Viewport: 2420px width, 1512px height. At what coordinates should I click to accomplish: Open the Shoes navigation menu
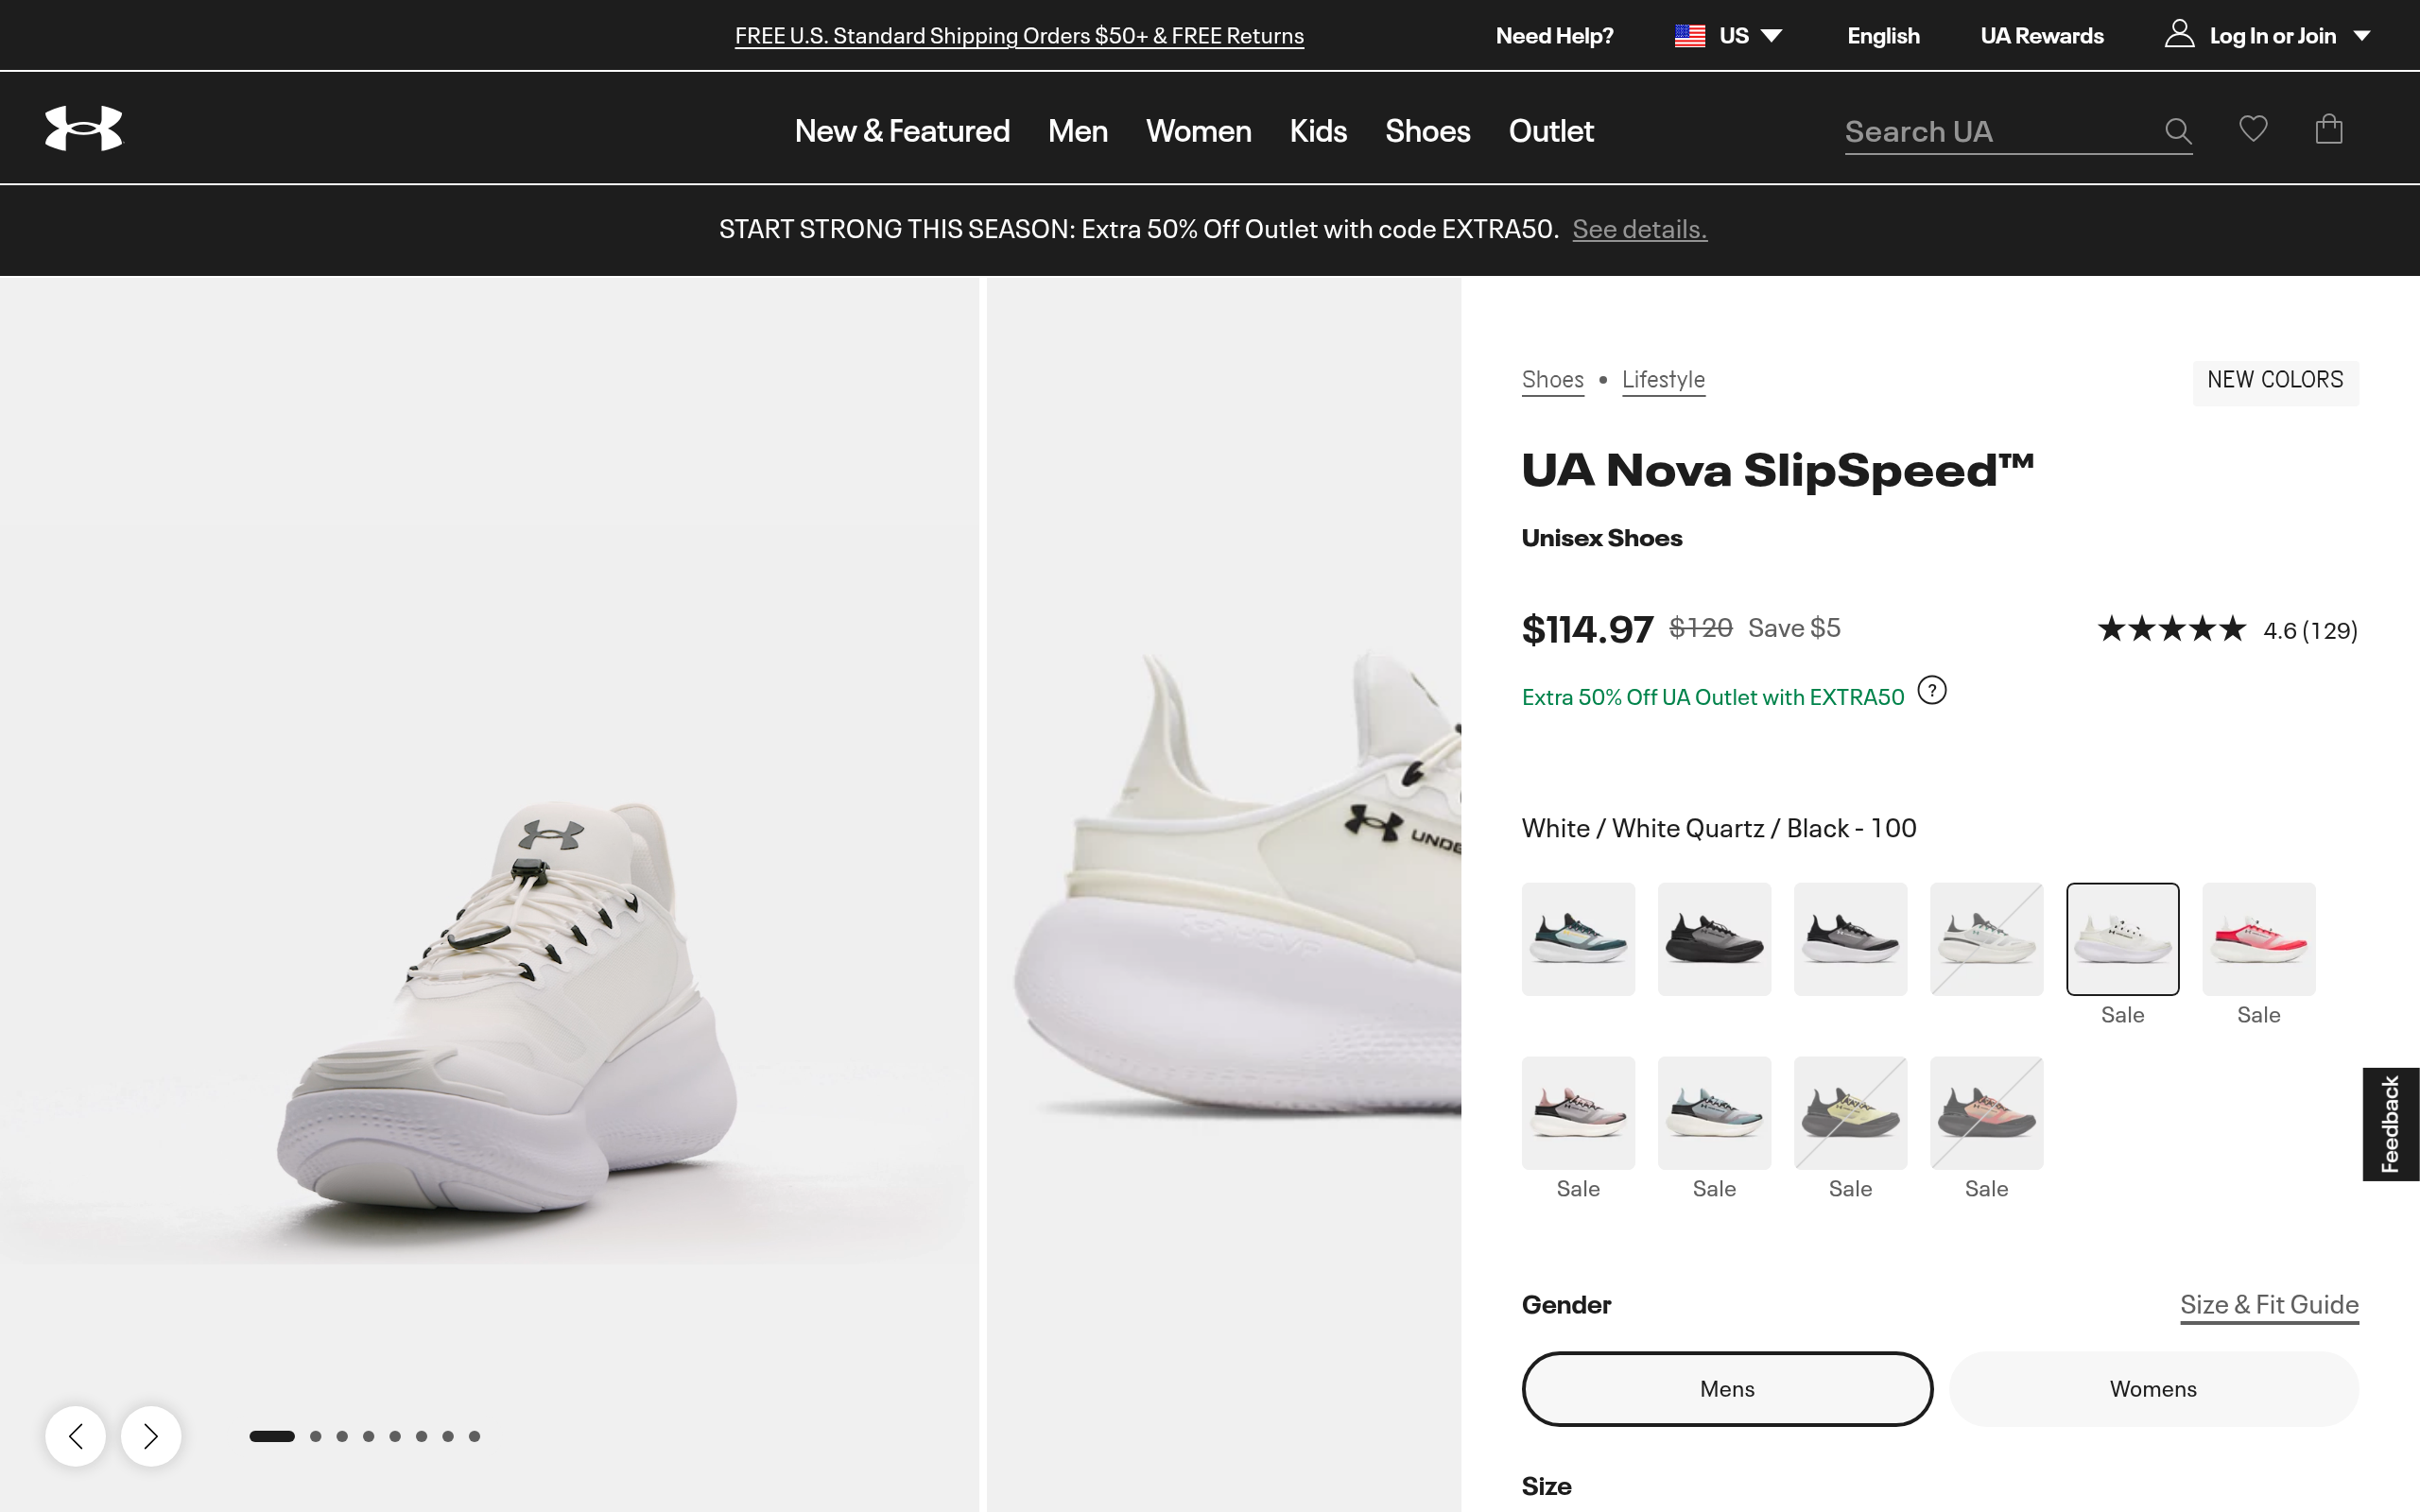click(x=1427, y=131)
